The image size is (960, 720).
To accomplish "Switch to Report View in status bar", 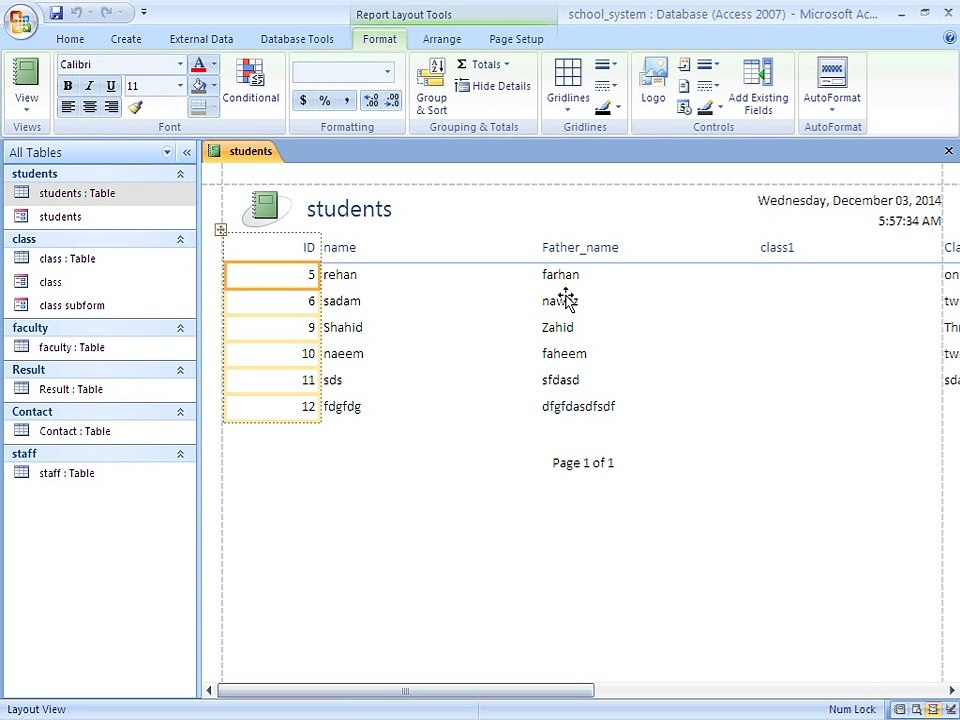I will coord(899,710).
